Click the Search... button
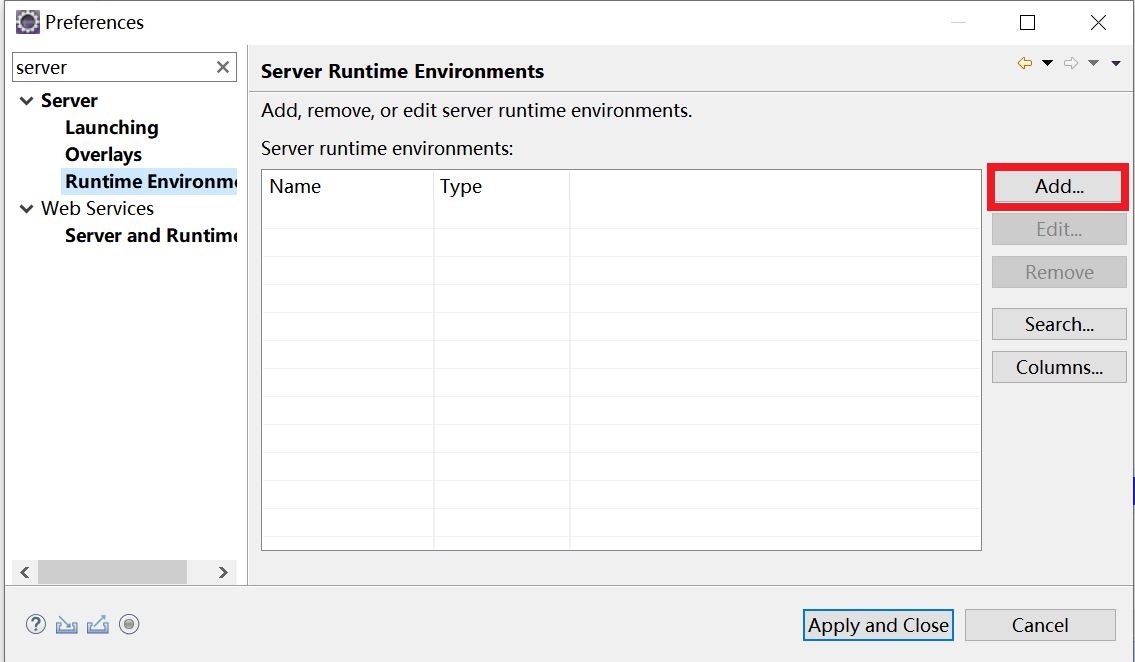Screen dimensions: 1135x662 point(1059,324)
